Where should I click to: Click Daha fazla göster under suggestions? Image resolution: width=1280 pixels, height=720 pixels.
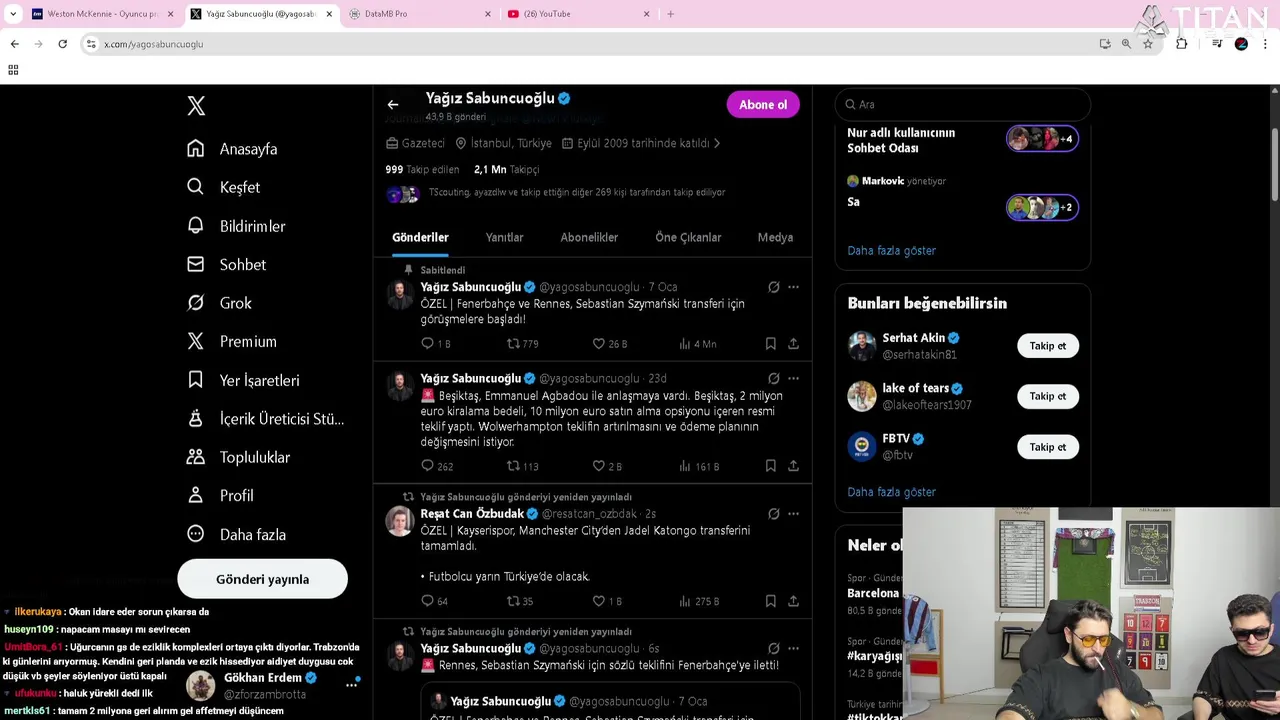[x=891, y=492]
